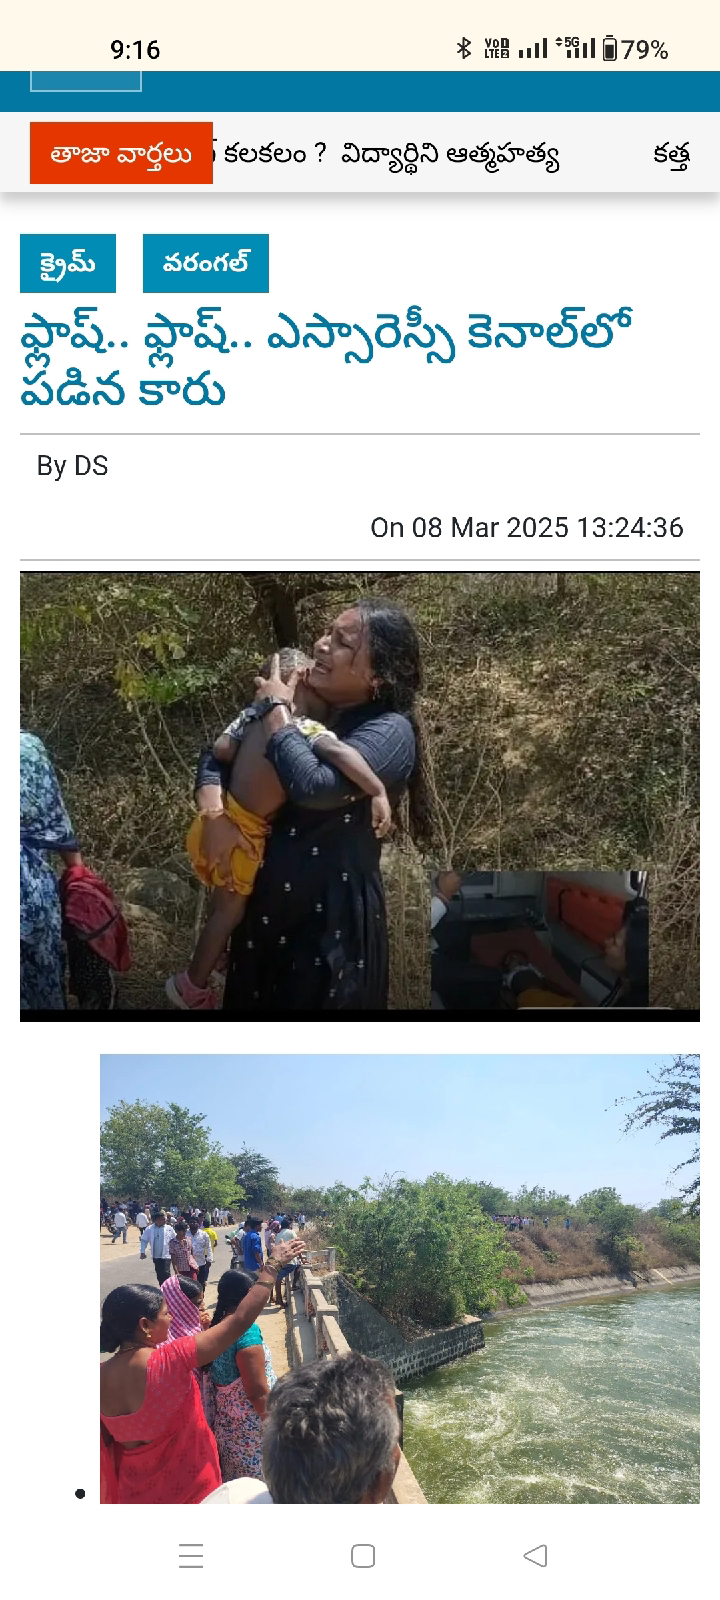Tap the 9:16 clock in status bar
The image size is (720, 1600).
coord(135,49)
